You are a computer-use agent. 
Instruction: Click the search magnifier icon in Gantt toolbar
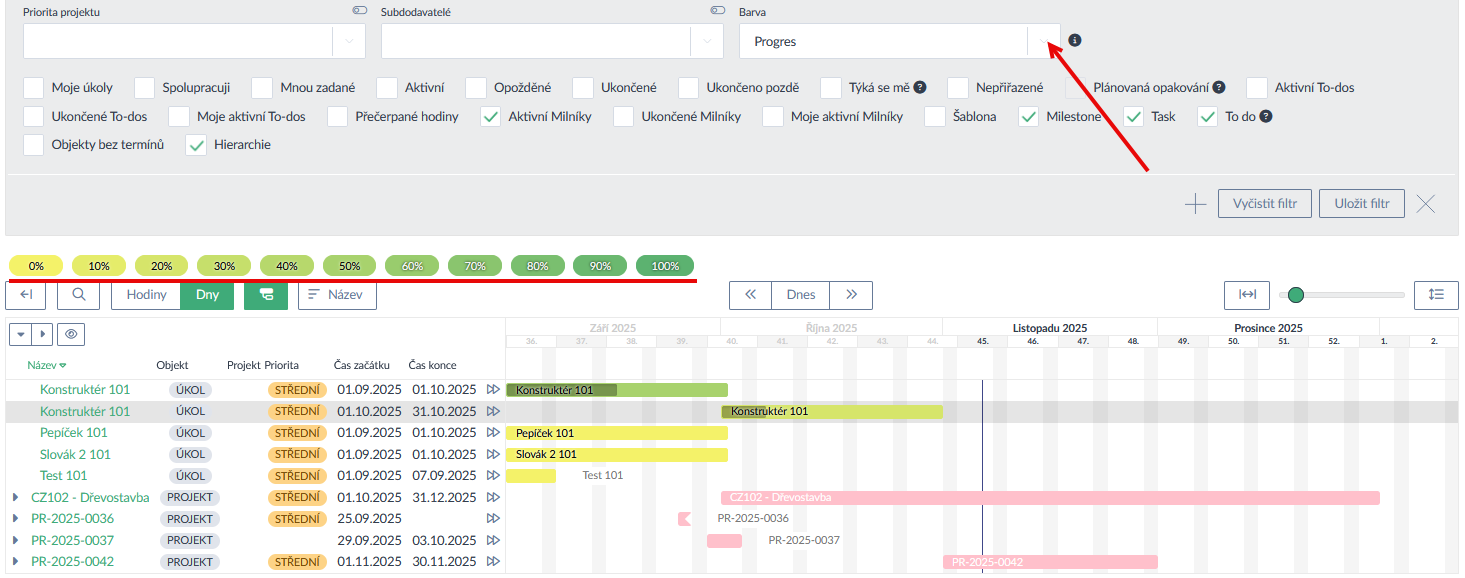(x=78, y=295)
